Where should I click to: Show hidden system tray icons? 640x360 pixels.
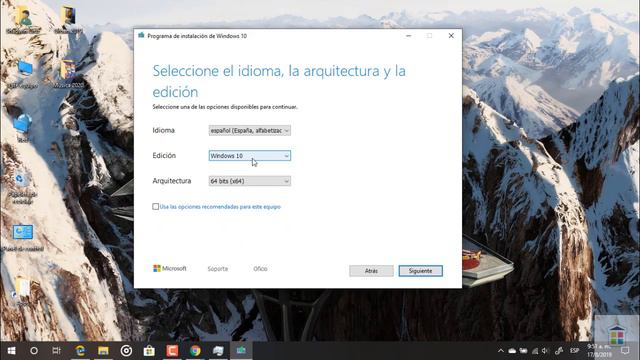pos(501,351)
